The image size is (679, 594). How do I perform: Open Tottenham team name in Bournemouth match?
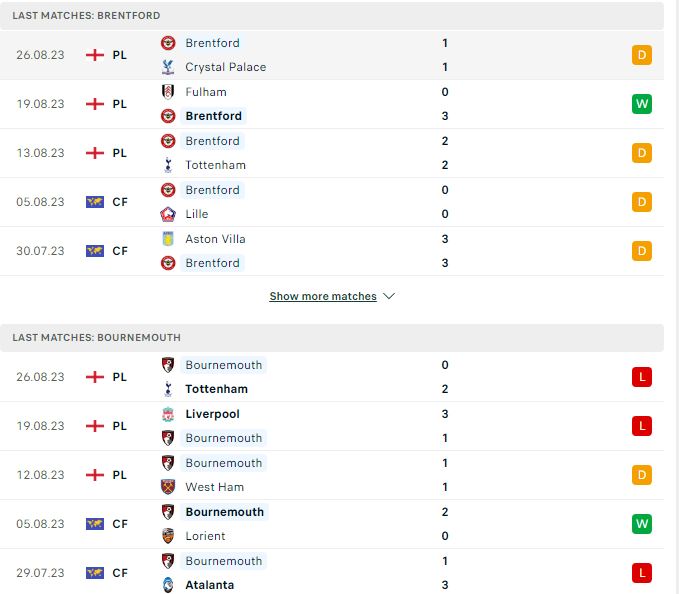217,389
